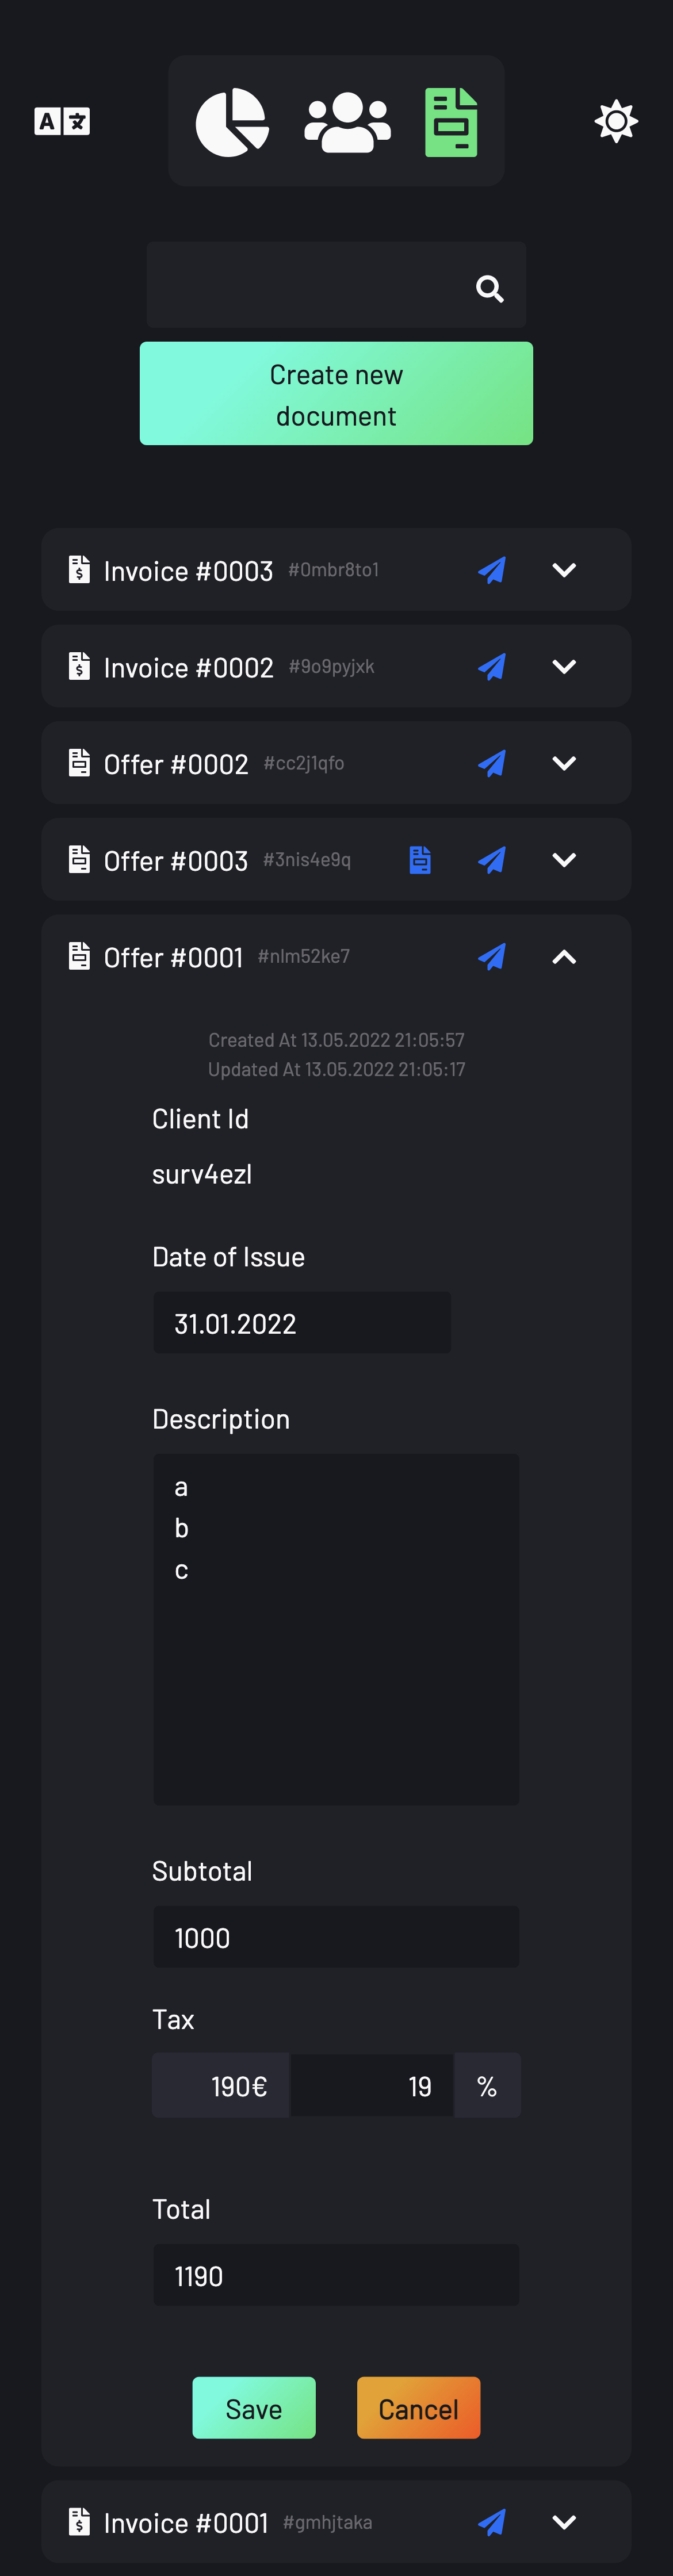The width and height of the screenshot is (673, 2576).
Task: Expand the Invoice #0003 row
Action: 564,570
